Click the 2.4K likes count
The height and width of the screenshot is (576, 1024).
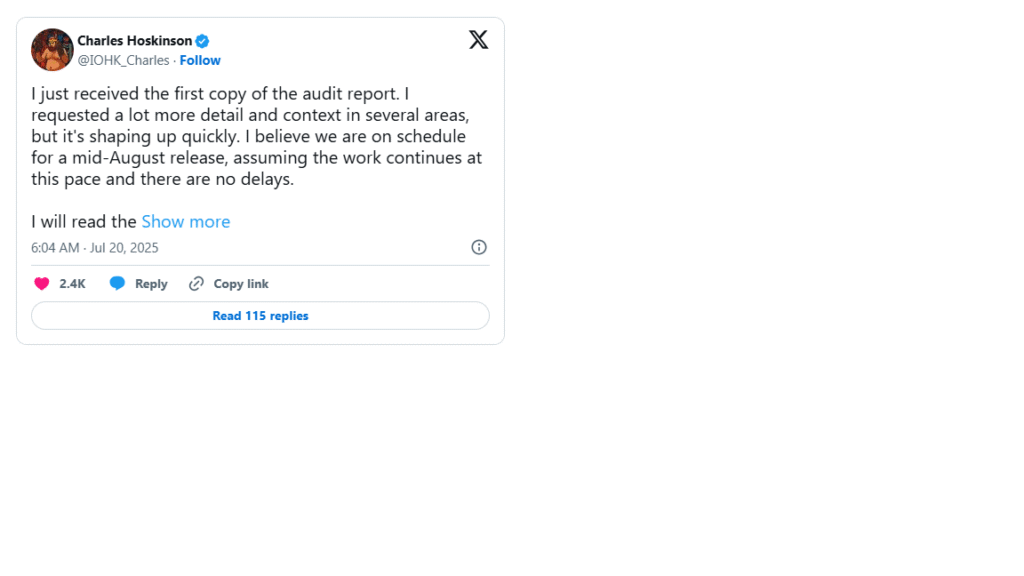coord(72,284)
